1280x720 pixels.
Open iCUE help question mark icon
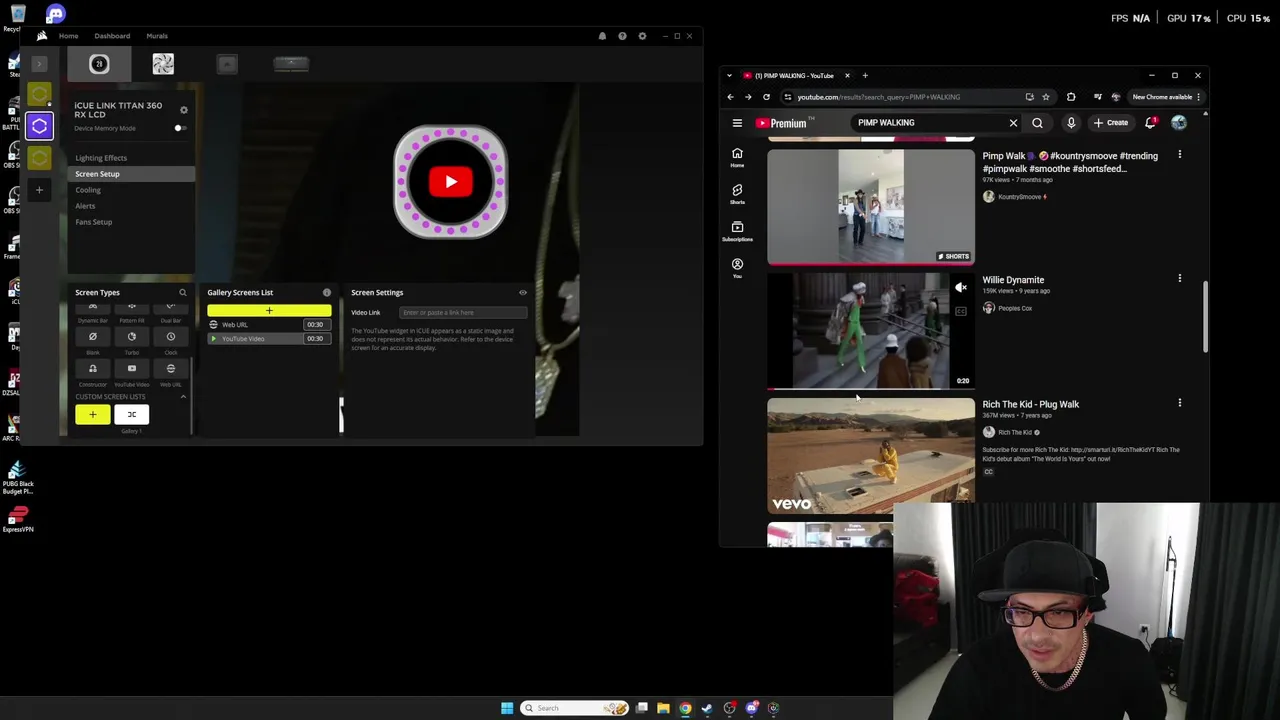point(622,36)
